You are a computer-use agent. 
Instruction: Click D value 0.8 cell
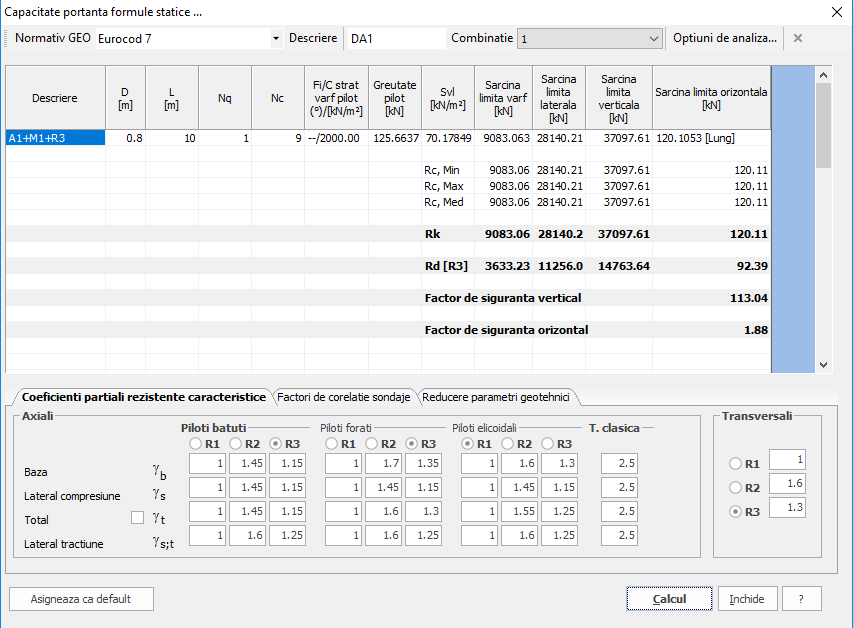[125, 138]
